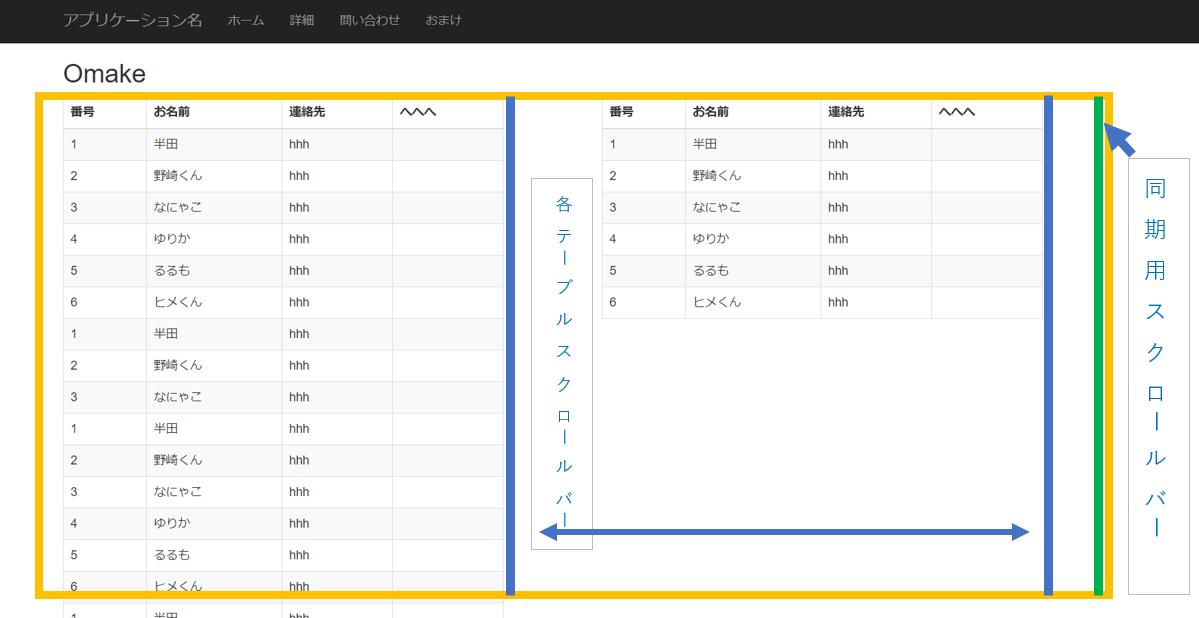Open the ホーム navigation item
The height and width of the screenshot is (618, 1199).
[x=246, y=20]
